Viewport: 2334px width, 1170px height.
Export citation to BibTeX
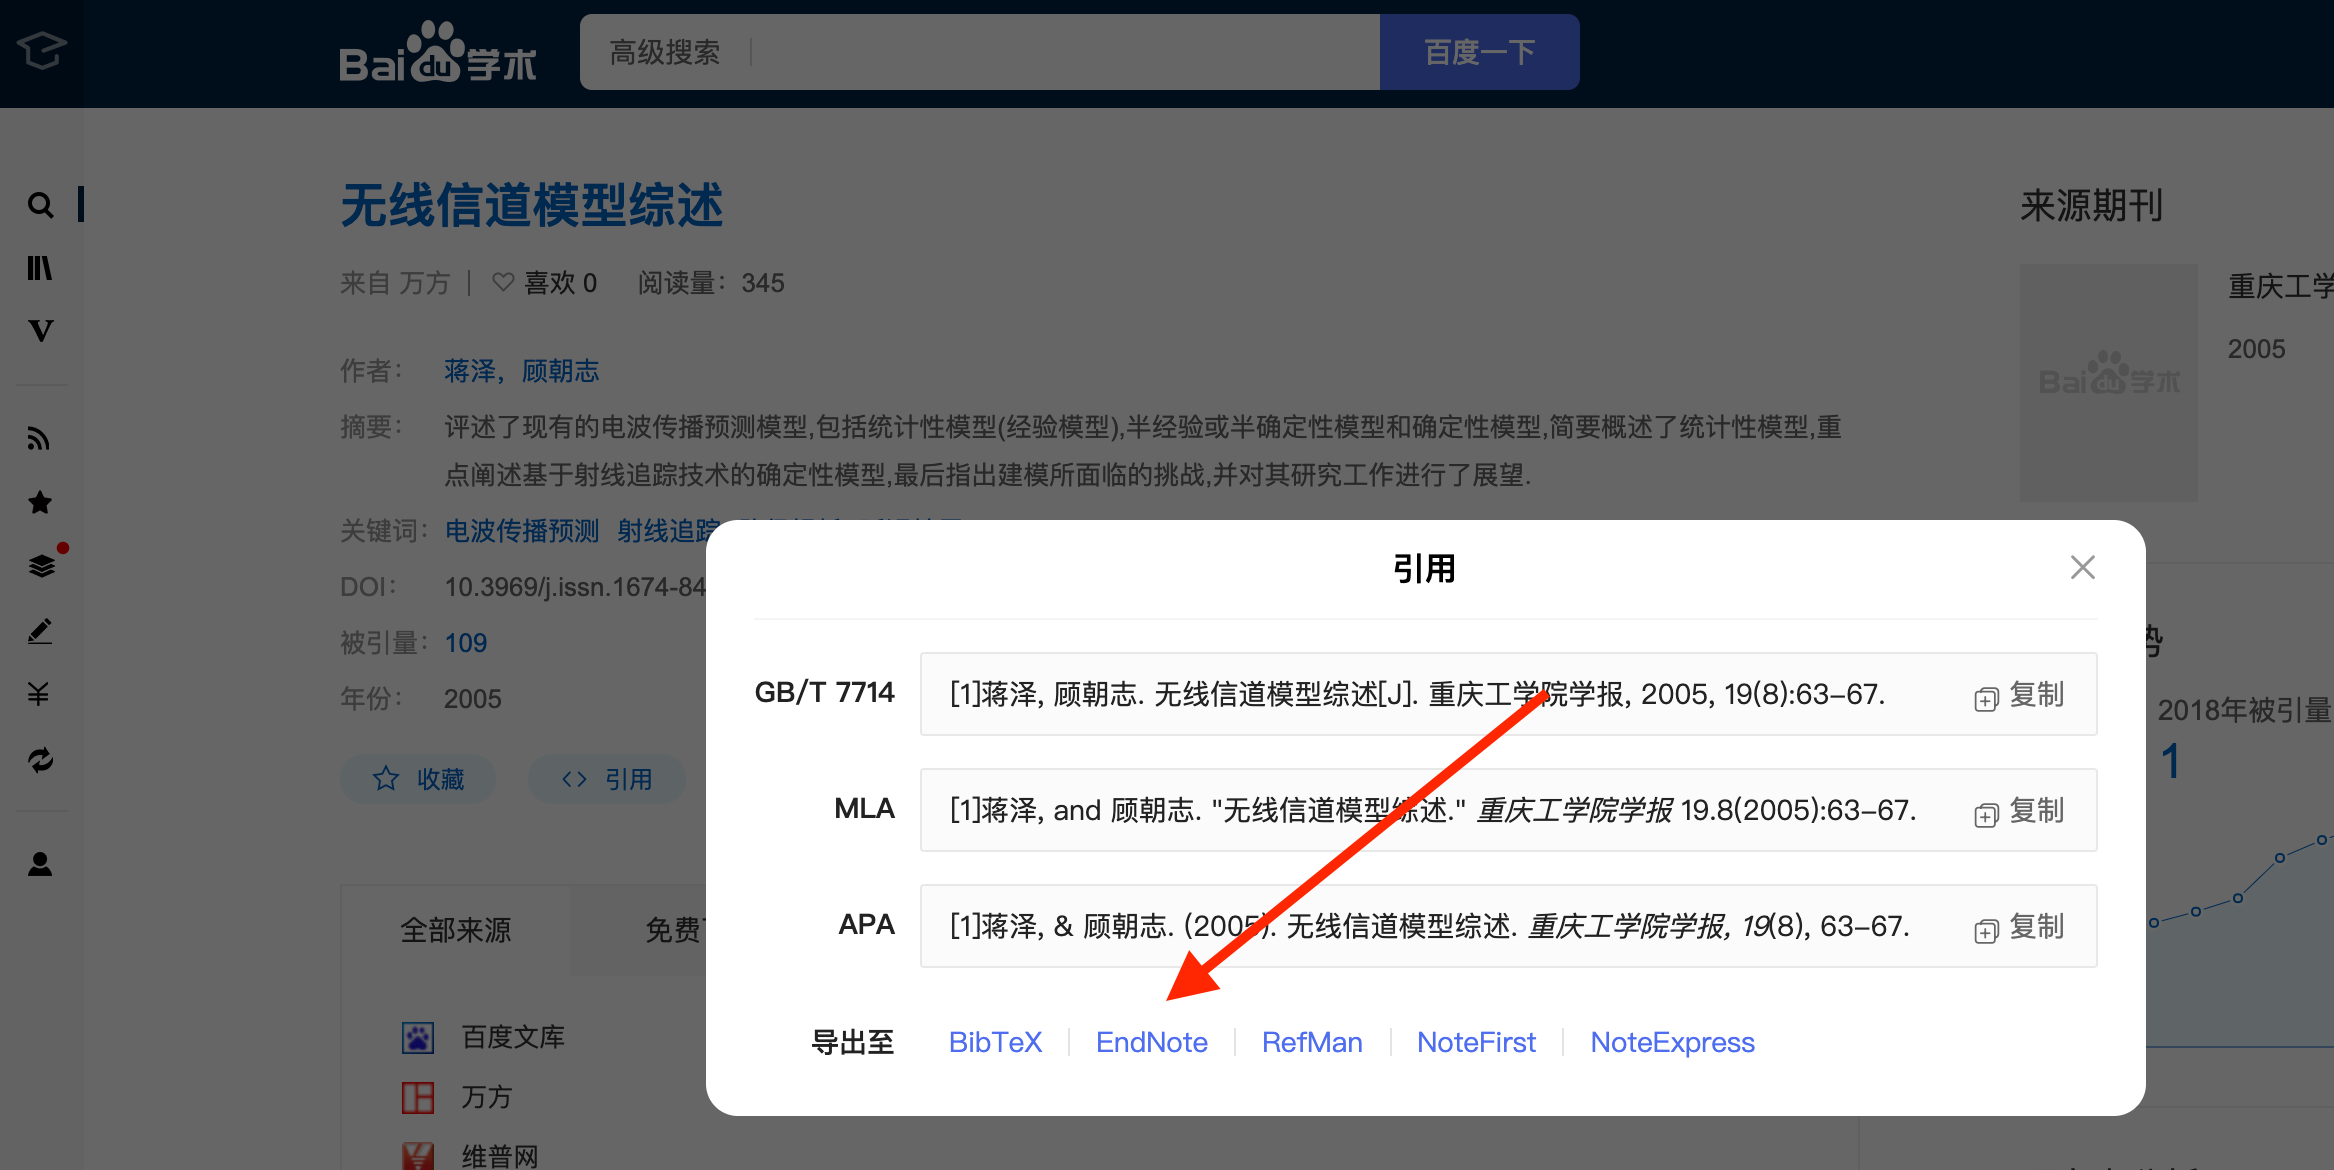pyautogui.click(x=995, y=1042)
